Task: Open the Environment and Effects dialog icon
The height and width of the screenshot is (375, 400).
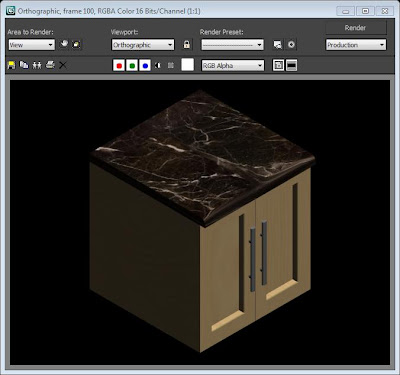Action: 291,45
